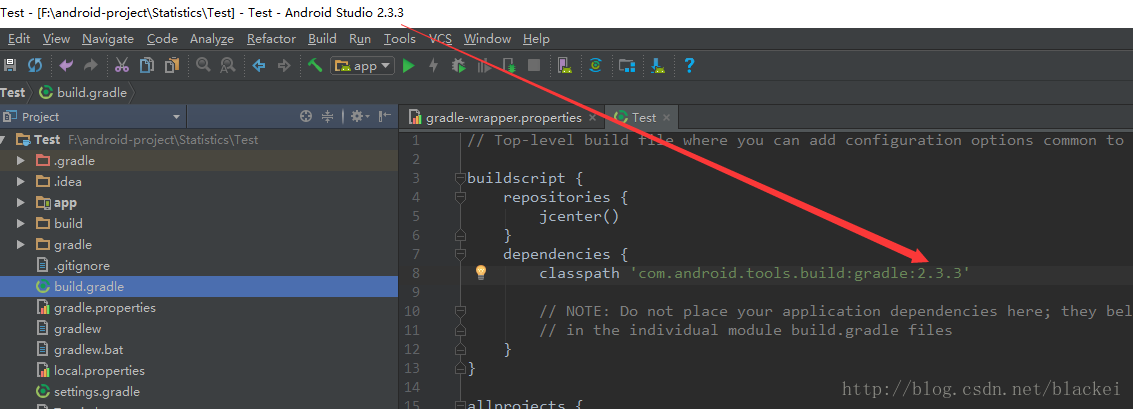Viewport: 1133px width, 409px height.
Task: Open the Analyze menu
Action: tap(212, 39)
